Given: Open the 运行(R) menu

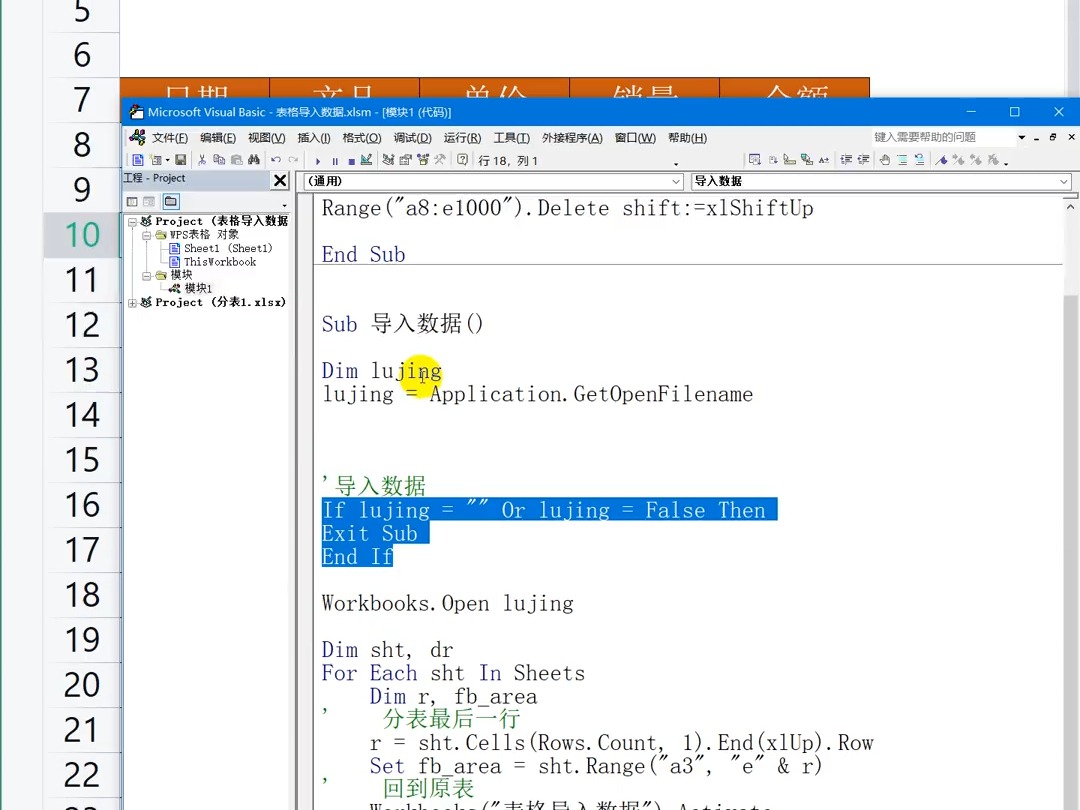Looking at the screenshot, I should [x=462, y=138].
